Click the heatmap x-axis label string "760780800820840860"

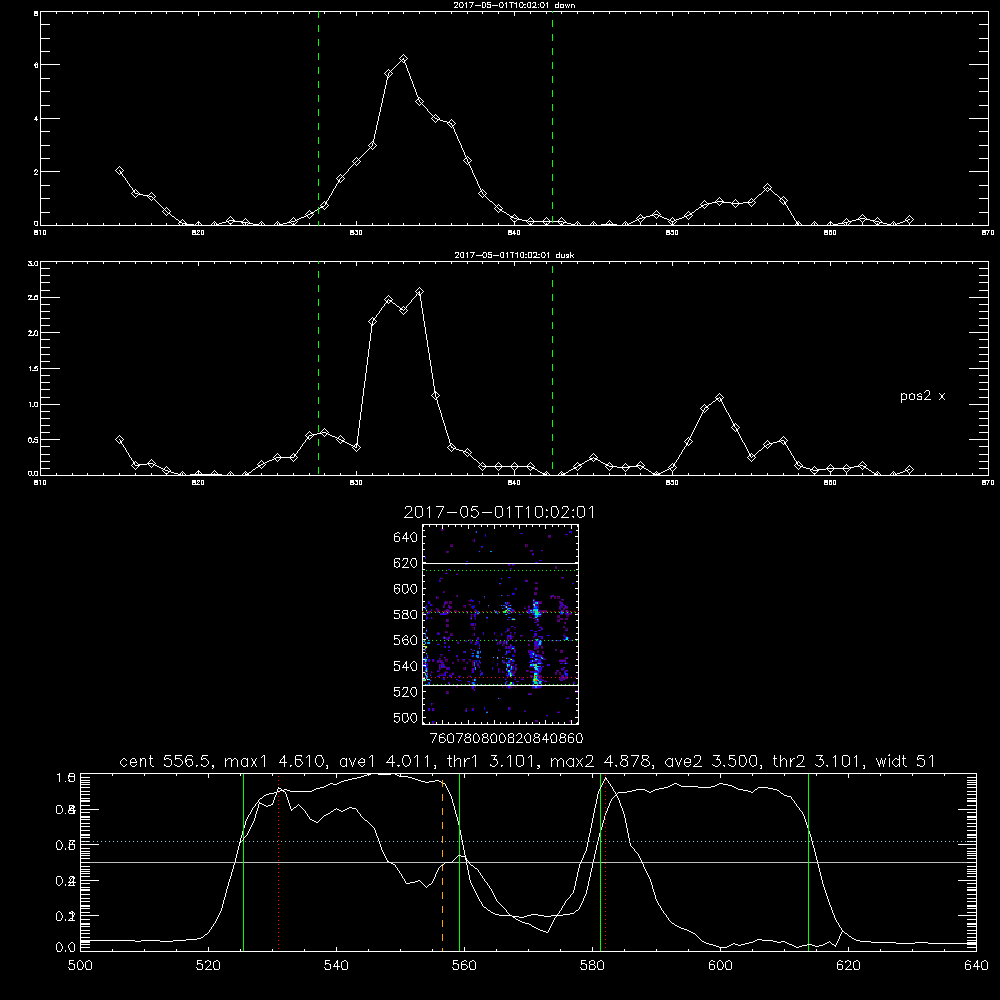point(506,739)
